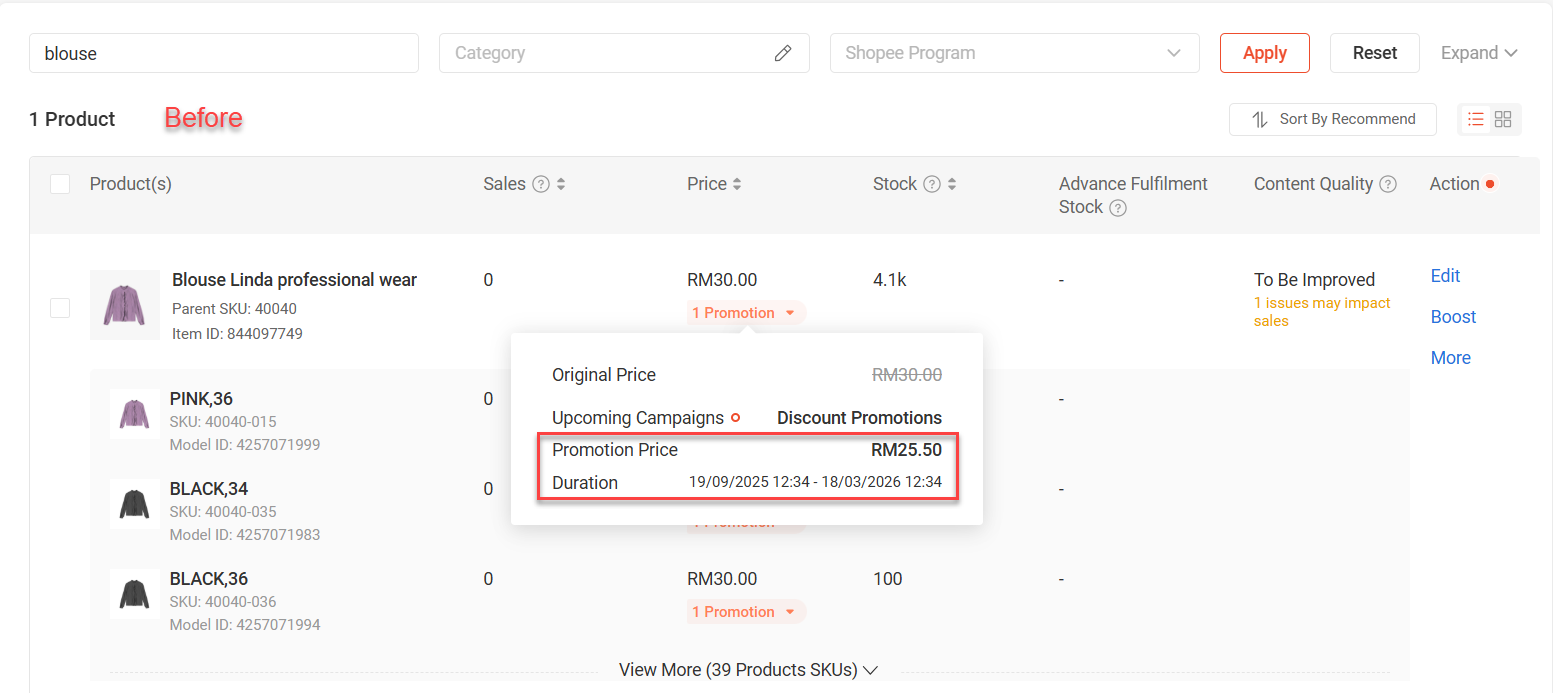Tick the Blouse Linda product checkbox
This screenshot has height=693, width=1553.
(60, 308)
